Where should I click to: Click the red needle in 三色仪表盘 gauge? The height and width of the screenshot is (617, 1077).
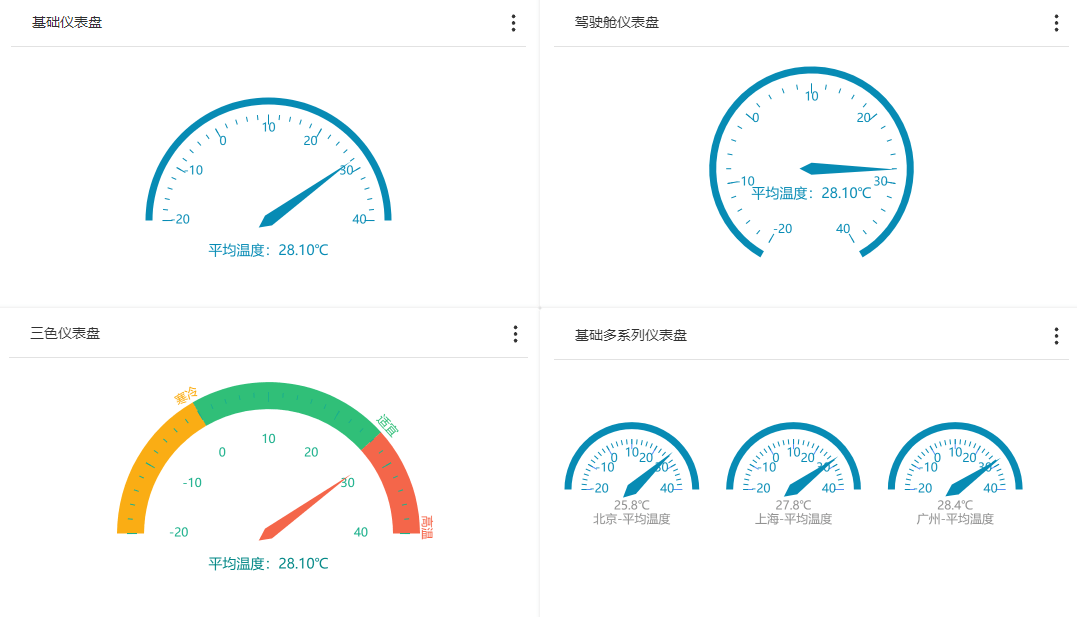click(300, 510)
